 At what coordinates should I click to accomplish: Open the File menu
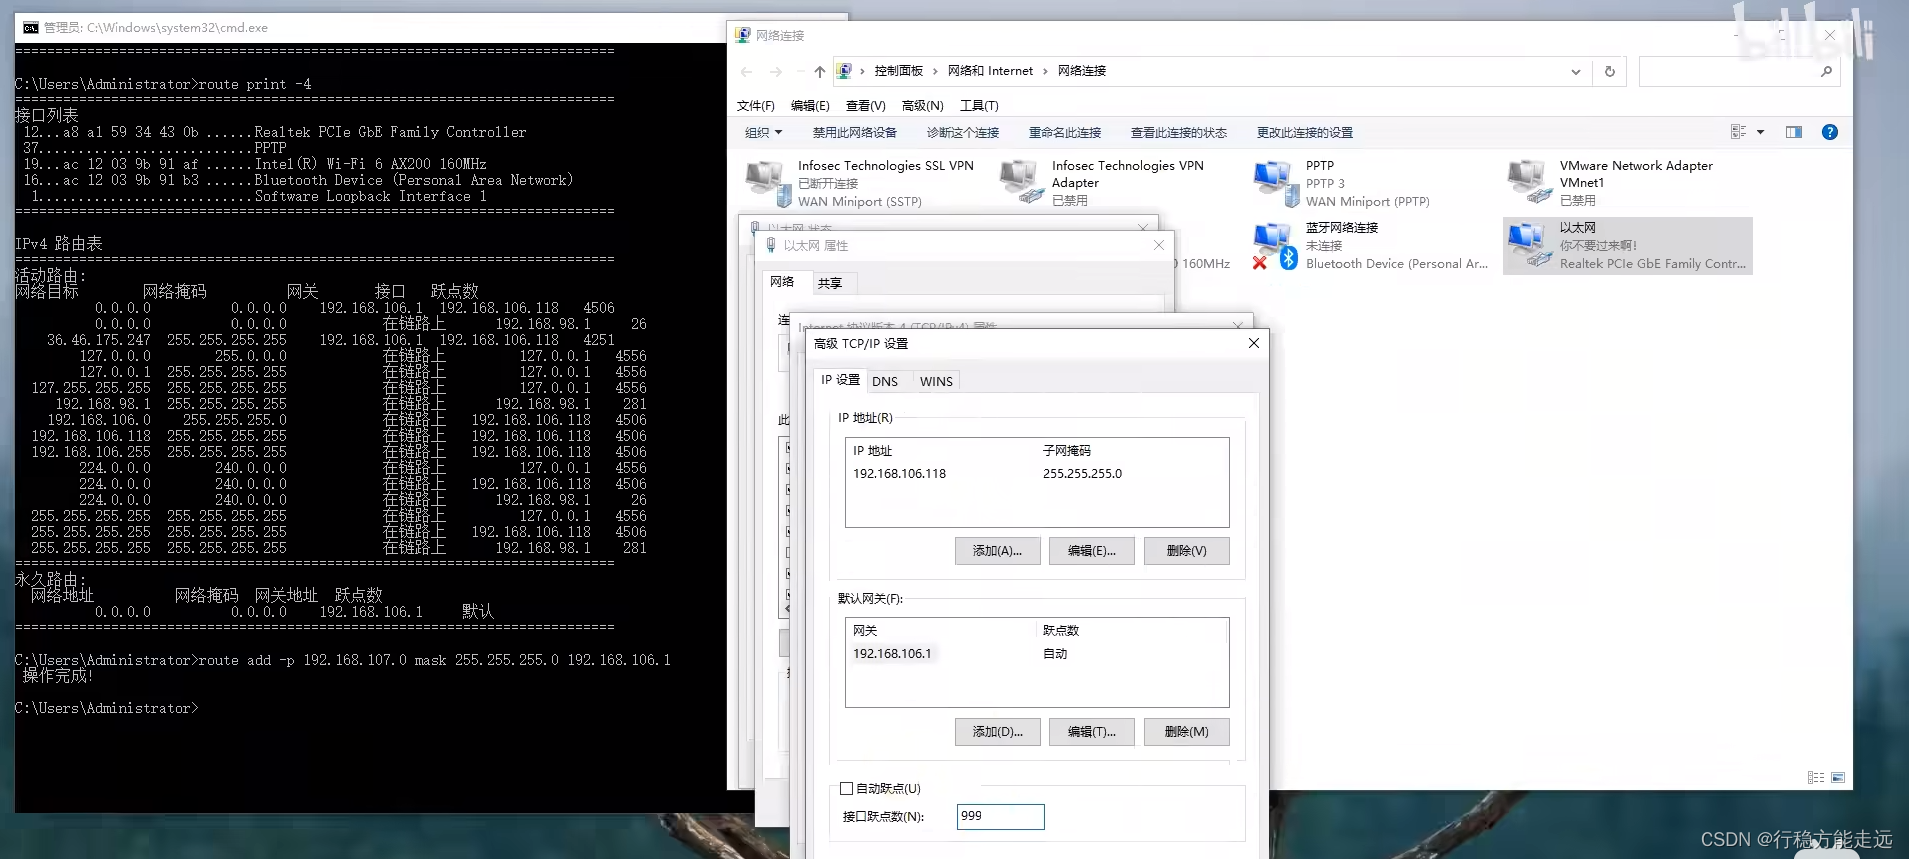coord(756,106)
